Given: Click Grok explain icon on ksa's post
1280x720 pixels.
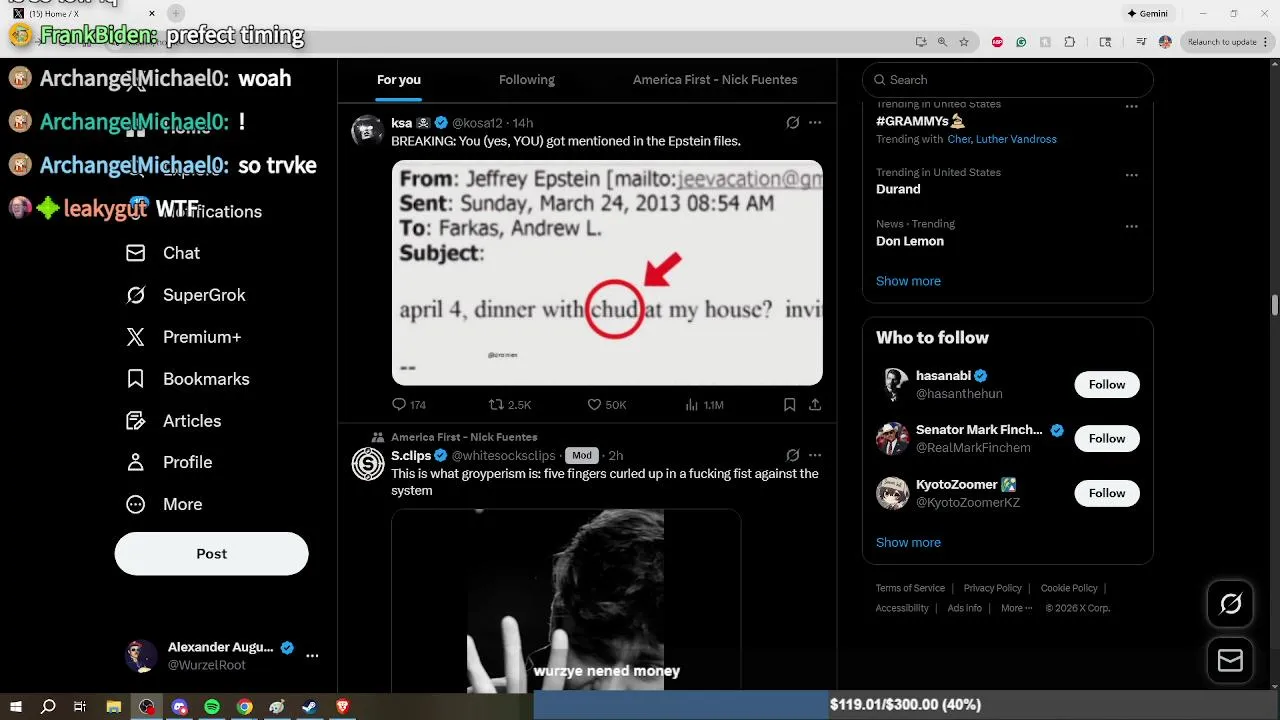Looking at the screenshot, I should pos(792,123).
